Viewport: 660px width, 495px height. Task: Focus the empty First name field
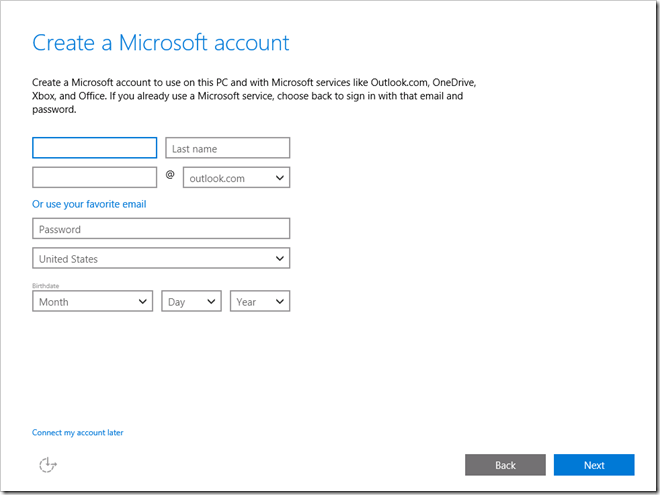coord(94,148)
